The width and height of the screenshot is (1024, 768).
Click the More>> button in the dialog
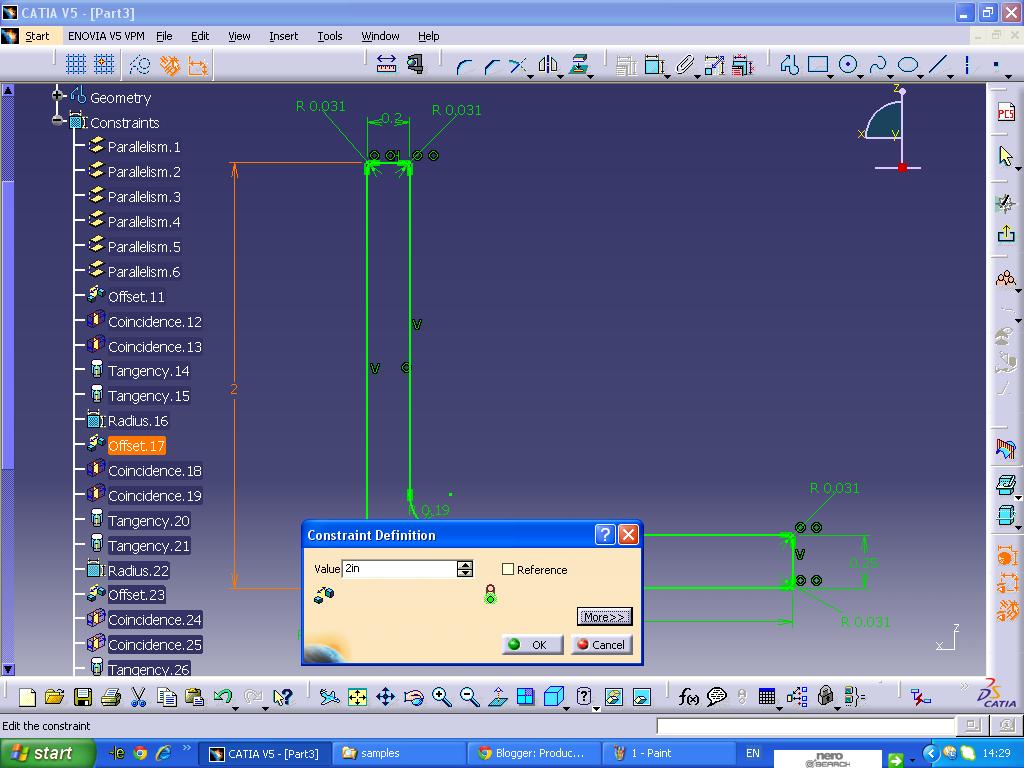click(603, 616)
